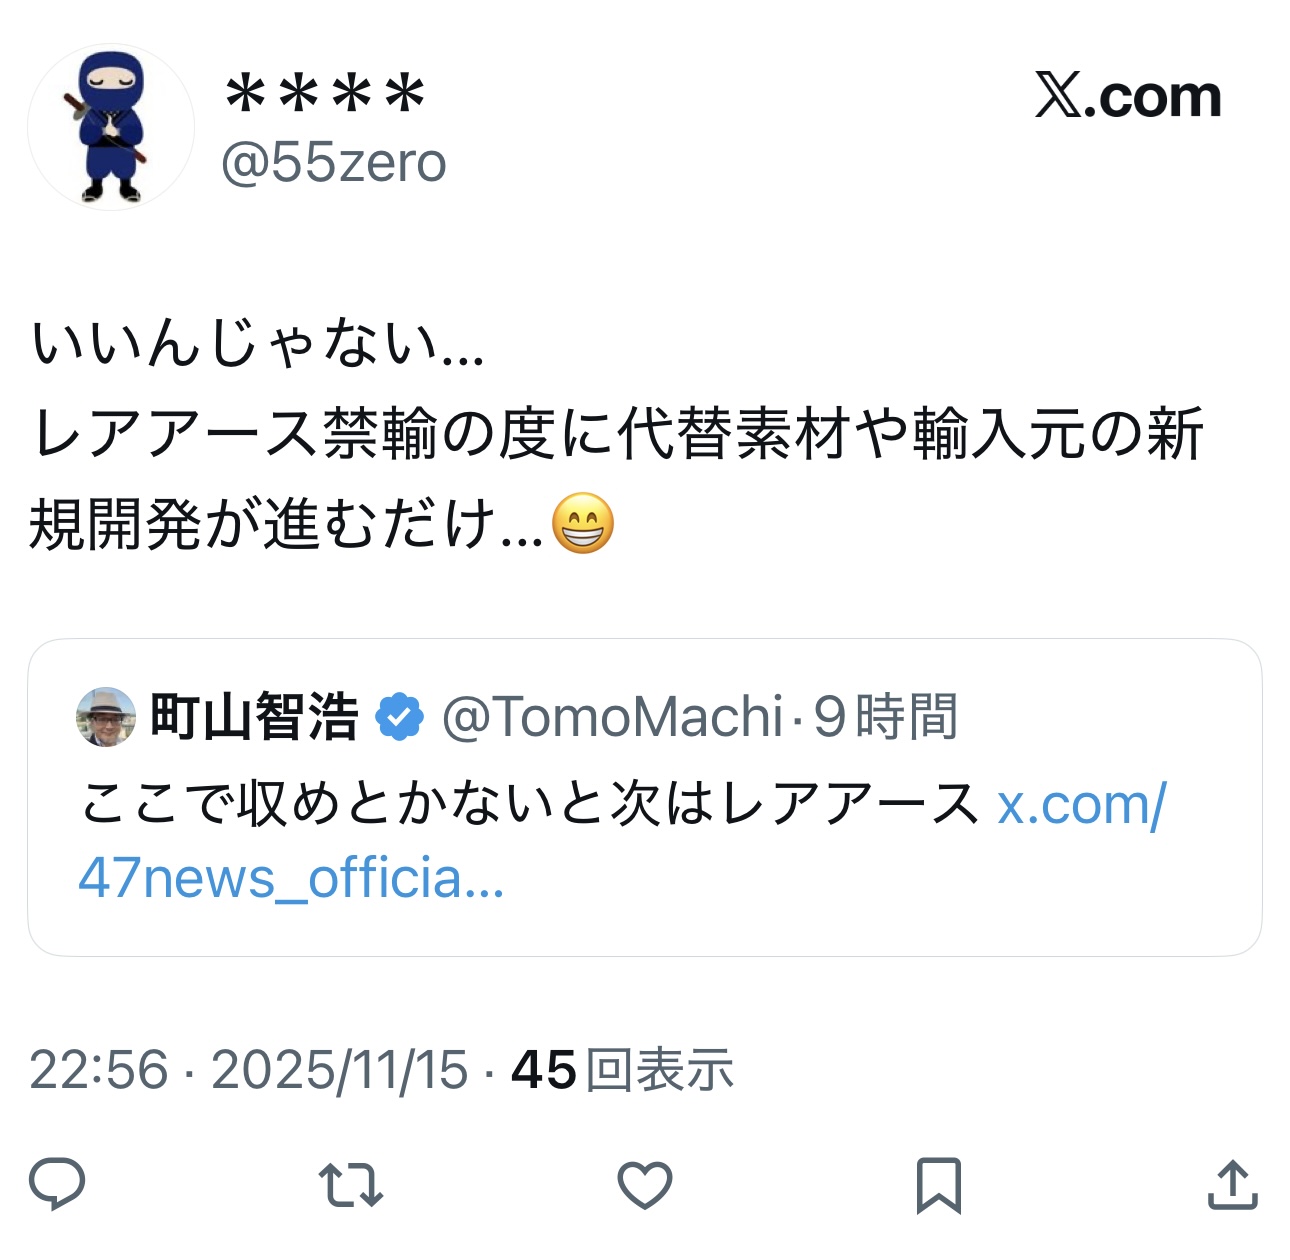This screenshot has height=1260, width=1290.
Task: Open 町山智浩's small profile picture
Action: pos(106,717)
